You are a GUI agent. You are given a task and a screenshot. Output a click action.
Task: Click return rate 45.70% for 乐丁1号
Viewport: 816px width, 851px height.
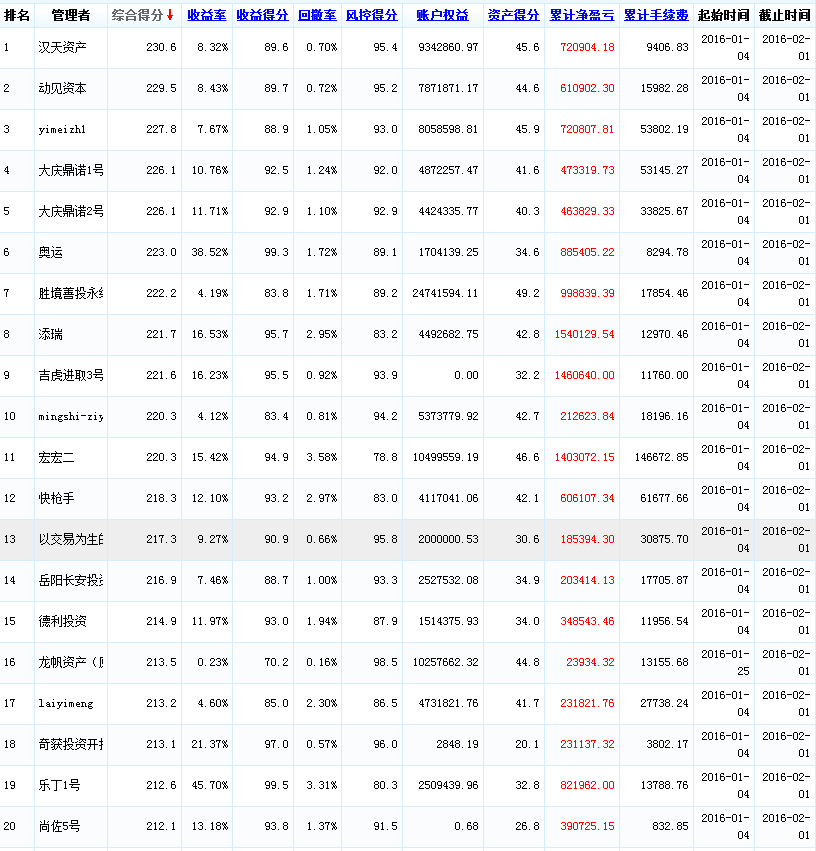(210, 785)
